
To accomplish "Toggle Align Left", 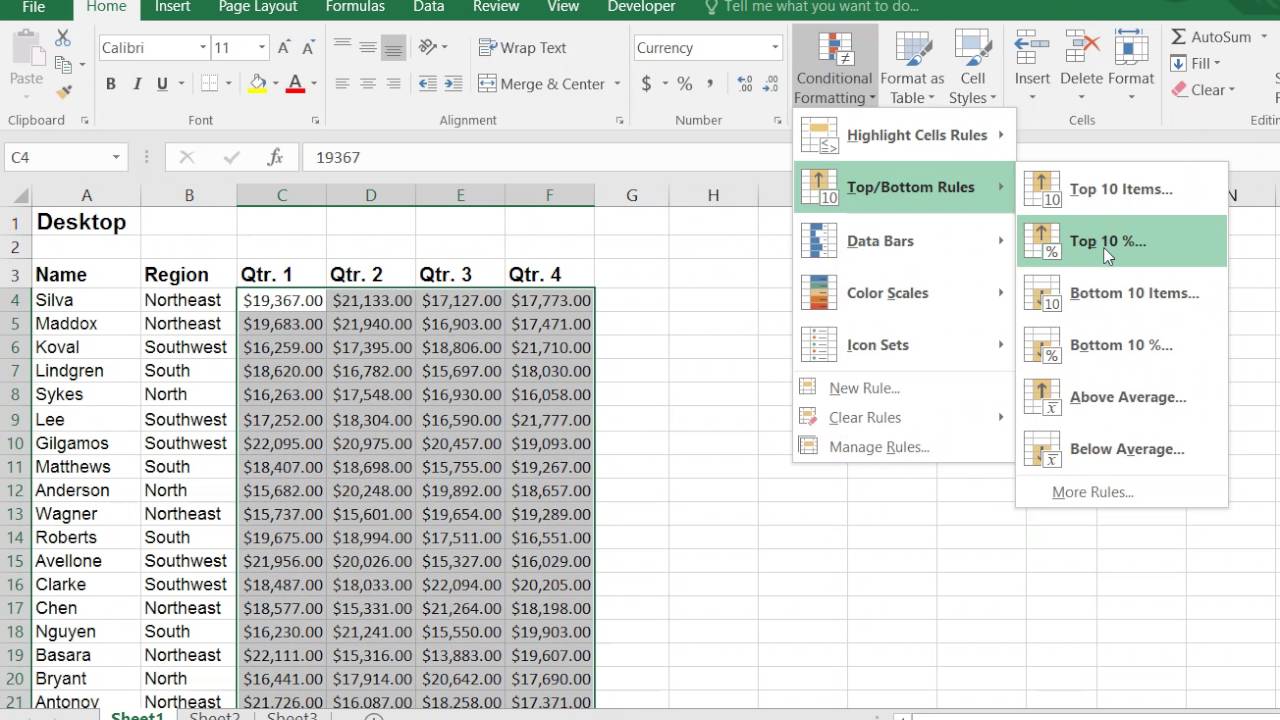I will click(342, 84).
